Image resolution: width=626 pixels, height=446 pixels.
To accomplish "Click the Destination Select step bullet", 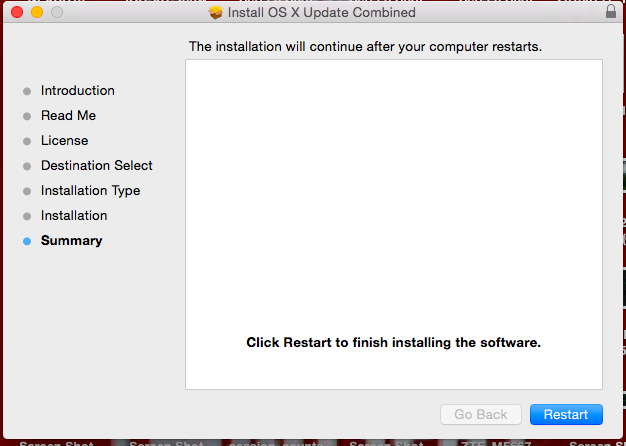I will point(27,166).
